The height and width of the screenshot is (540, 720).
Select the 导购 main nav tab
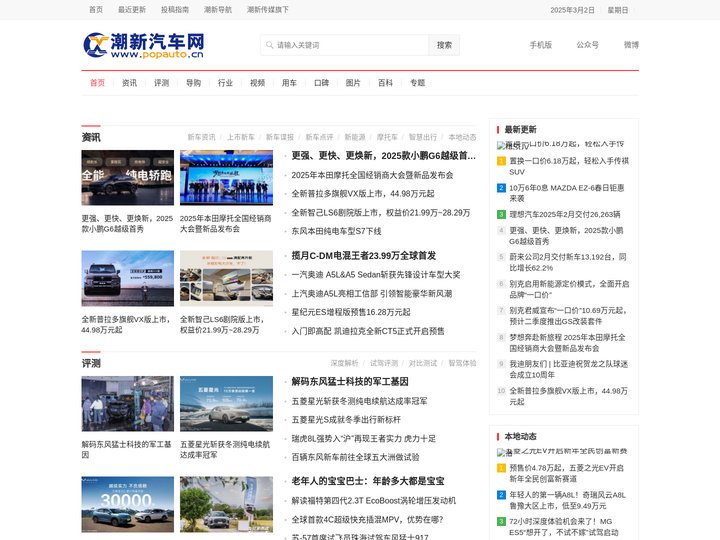(x=193, y=83)
